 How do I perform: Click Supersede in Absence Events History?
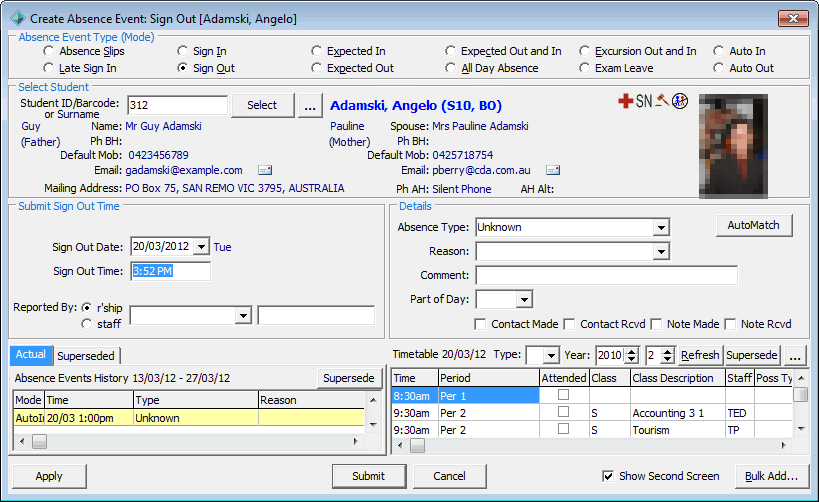click(349, 378)
